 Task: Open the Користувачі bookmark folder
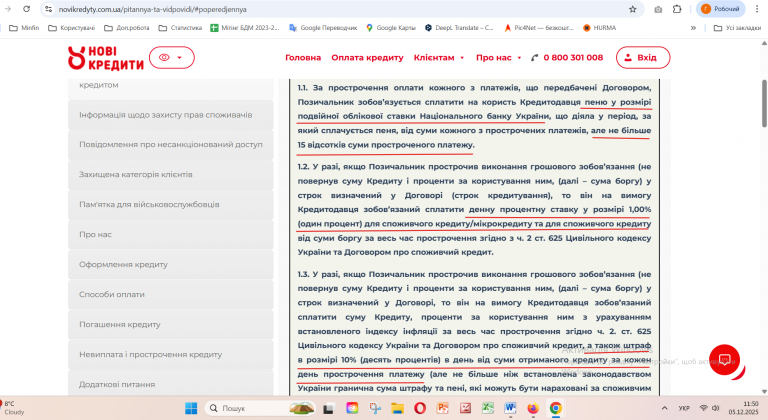coord(72,28)
